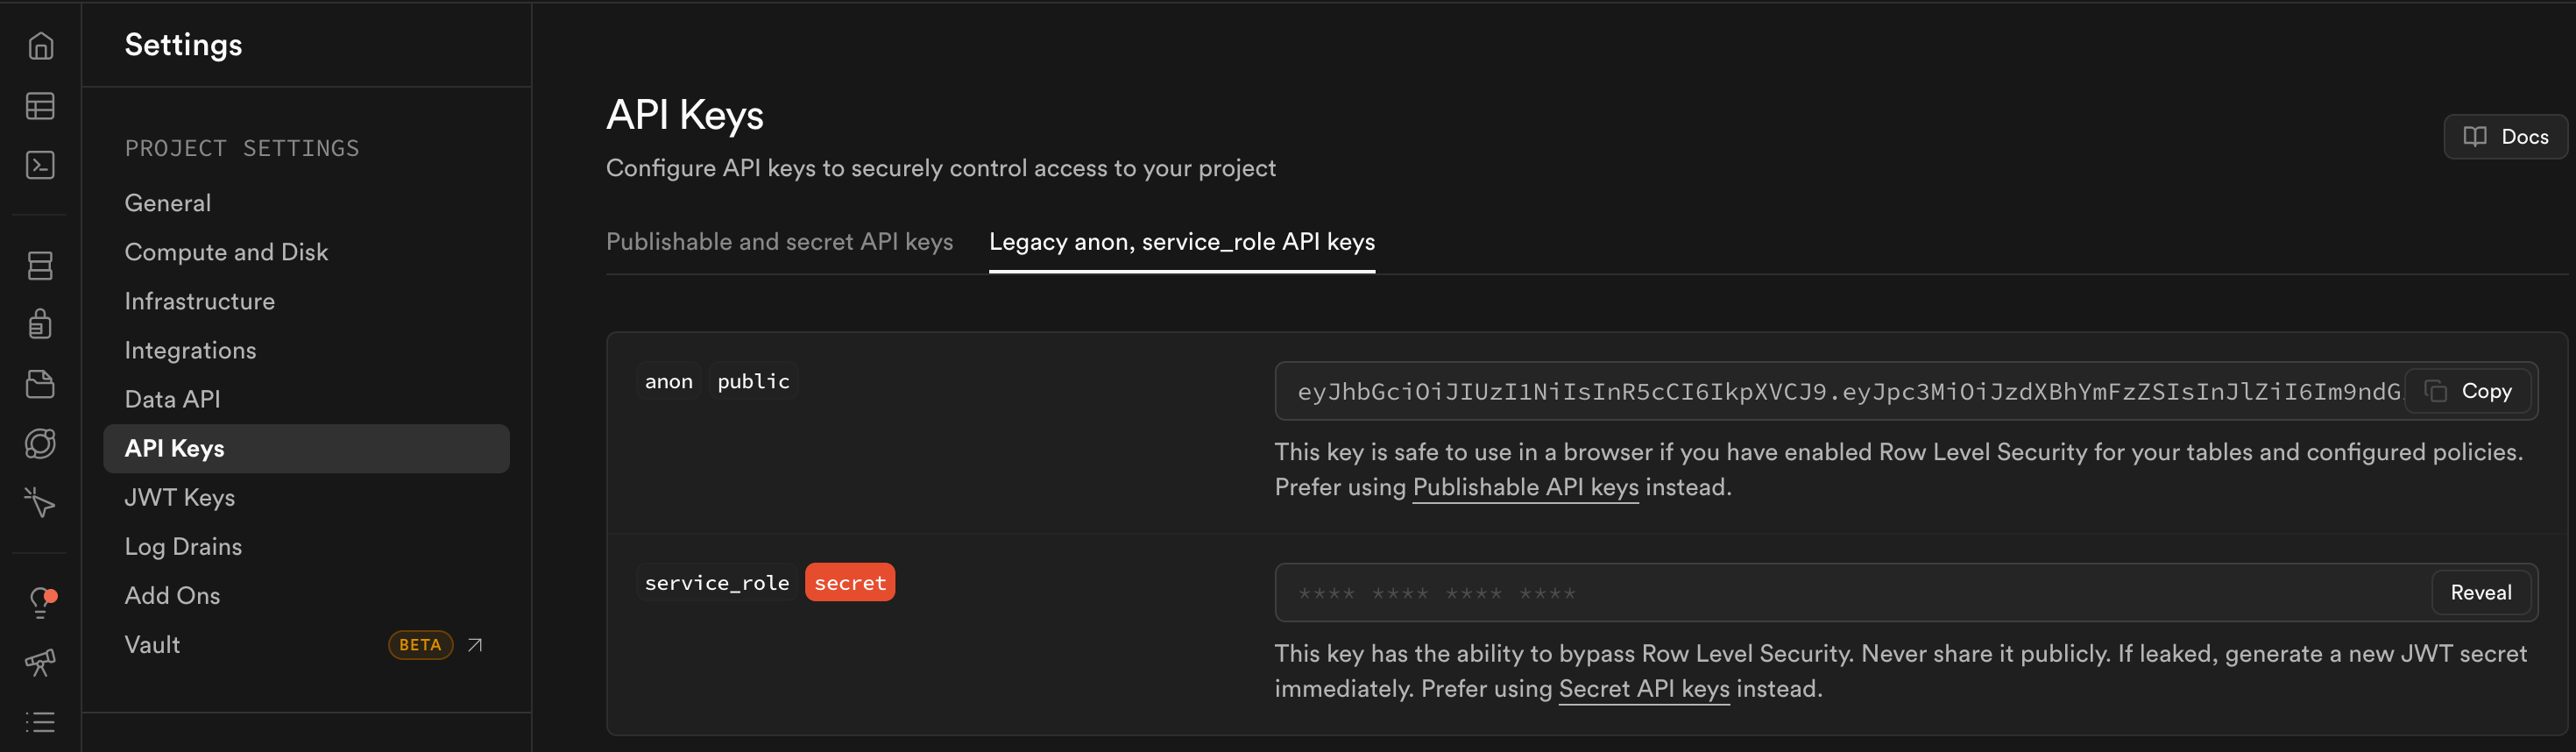This screenshot has width=2576, height=752.
Task: Switch to Publishable and secret API keys tab
Action: (x=779, y=242)
